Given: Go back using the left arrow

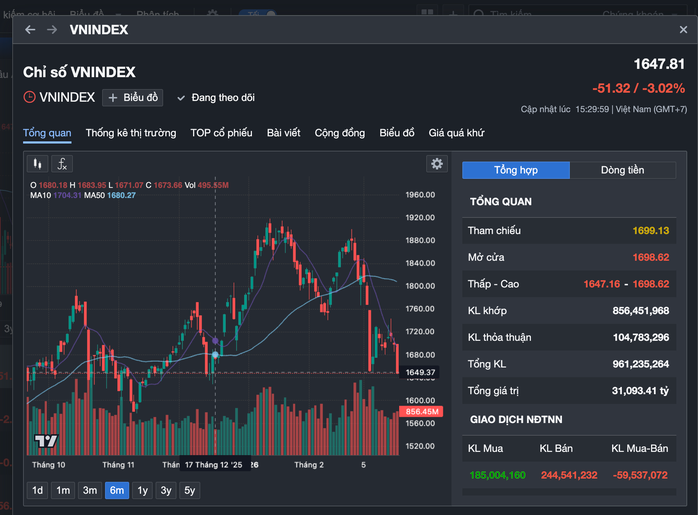Looking at the screenshot, I should (30, 30).
